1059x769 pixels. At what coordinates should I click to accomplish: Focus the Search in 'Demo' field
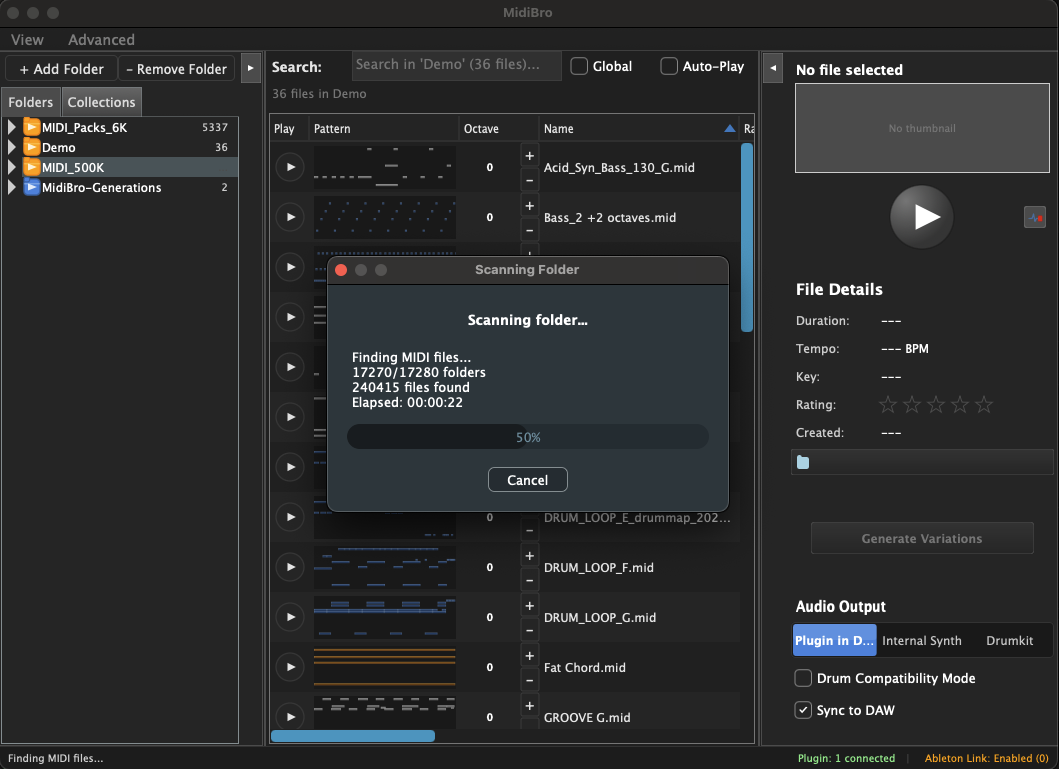tap(457, 65)
